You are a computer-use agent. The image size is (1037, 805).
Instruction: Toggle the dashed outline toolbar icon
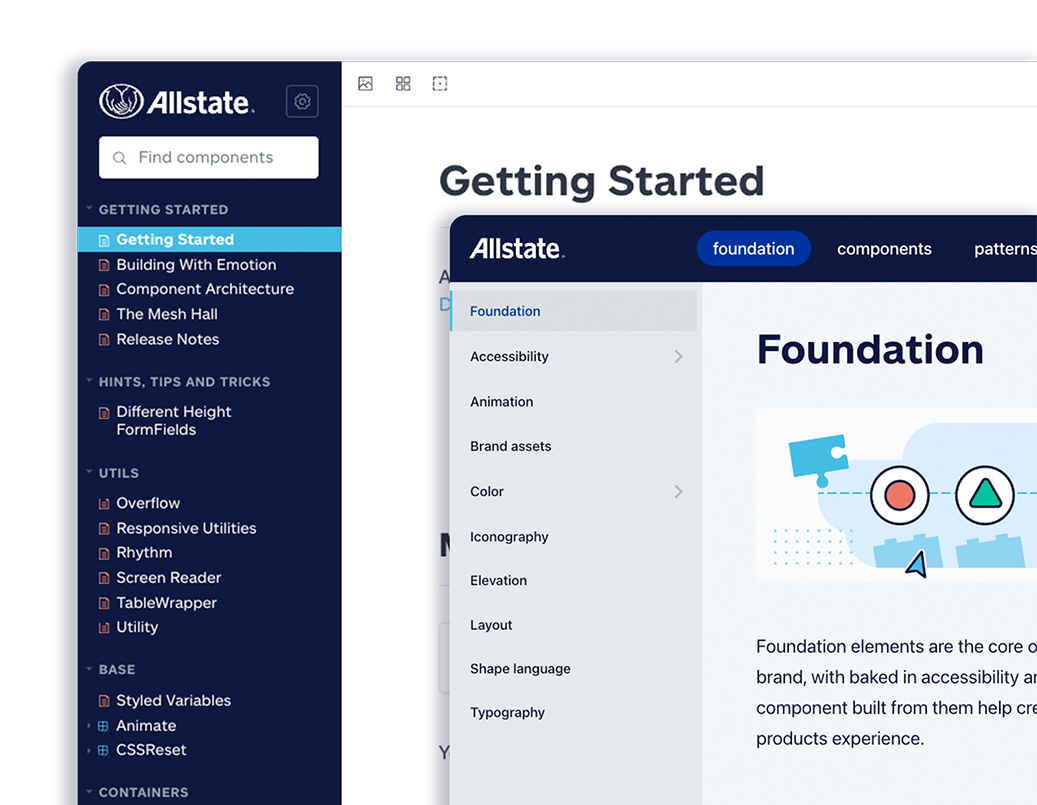[440, 83]
